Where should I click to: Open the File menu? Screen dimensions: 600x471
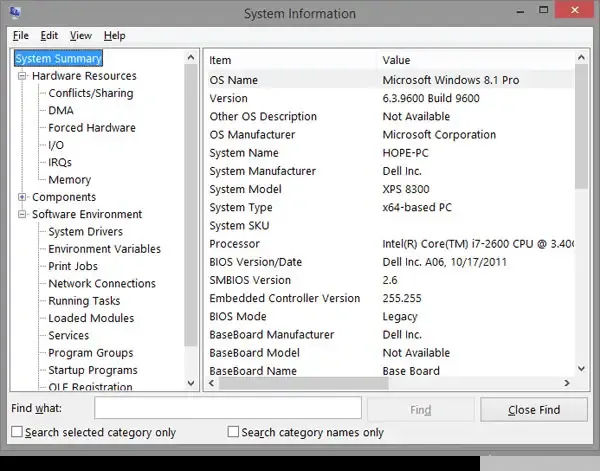click(21, 36)
